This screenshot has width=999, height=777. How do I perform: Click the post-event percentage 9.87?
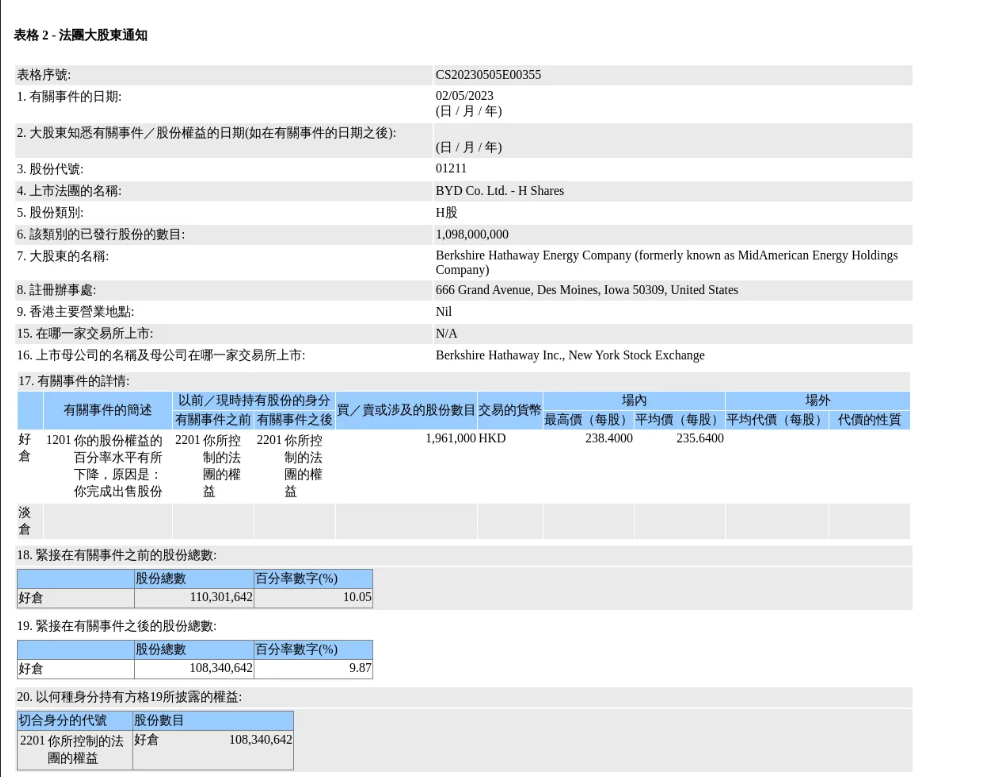click(360, 668)
